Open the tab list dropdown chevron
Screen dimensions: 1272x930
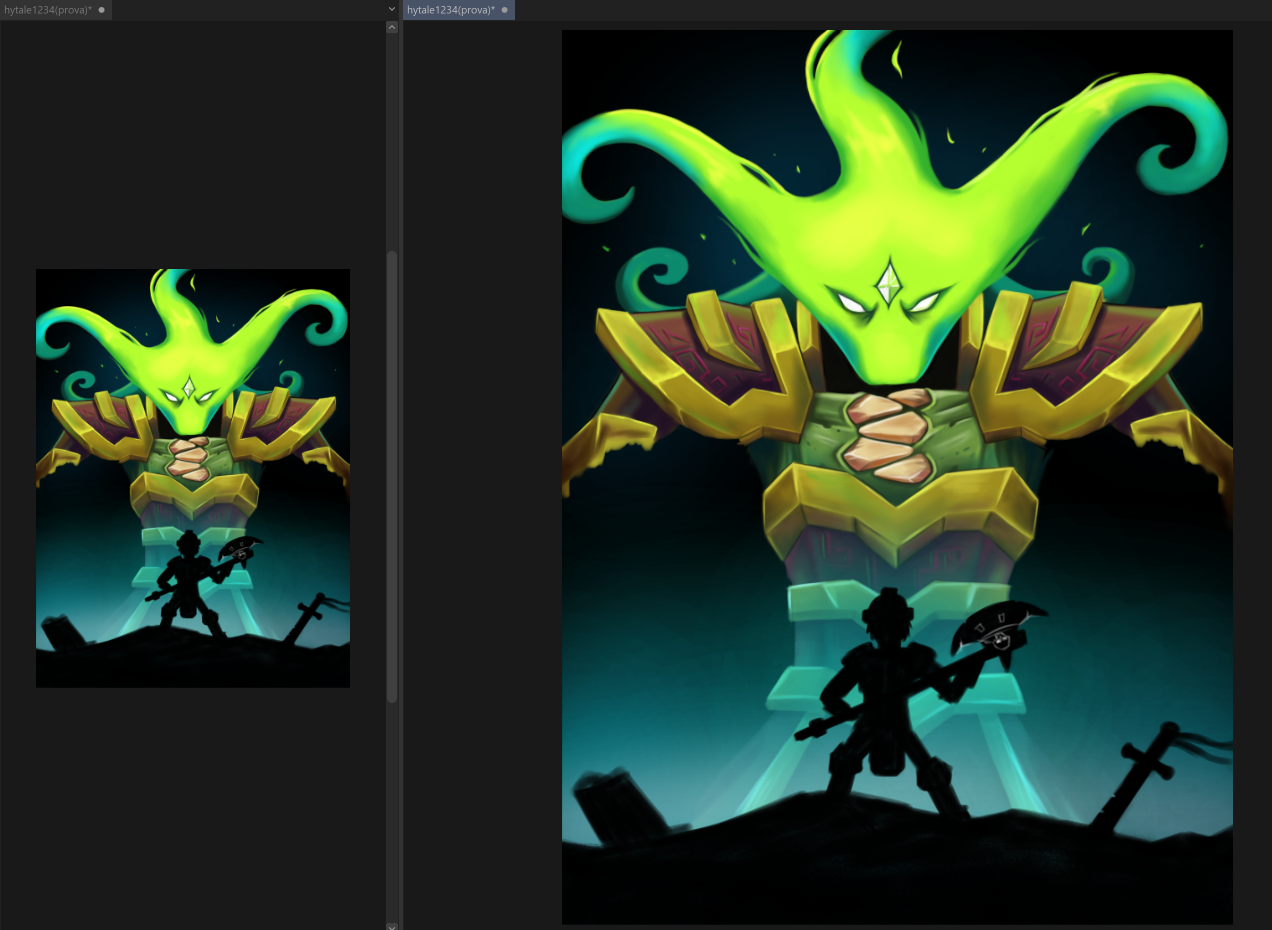[392, 9]
